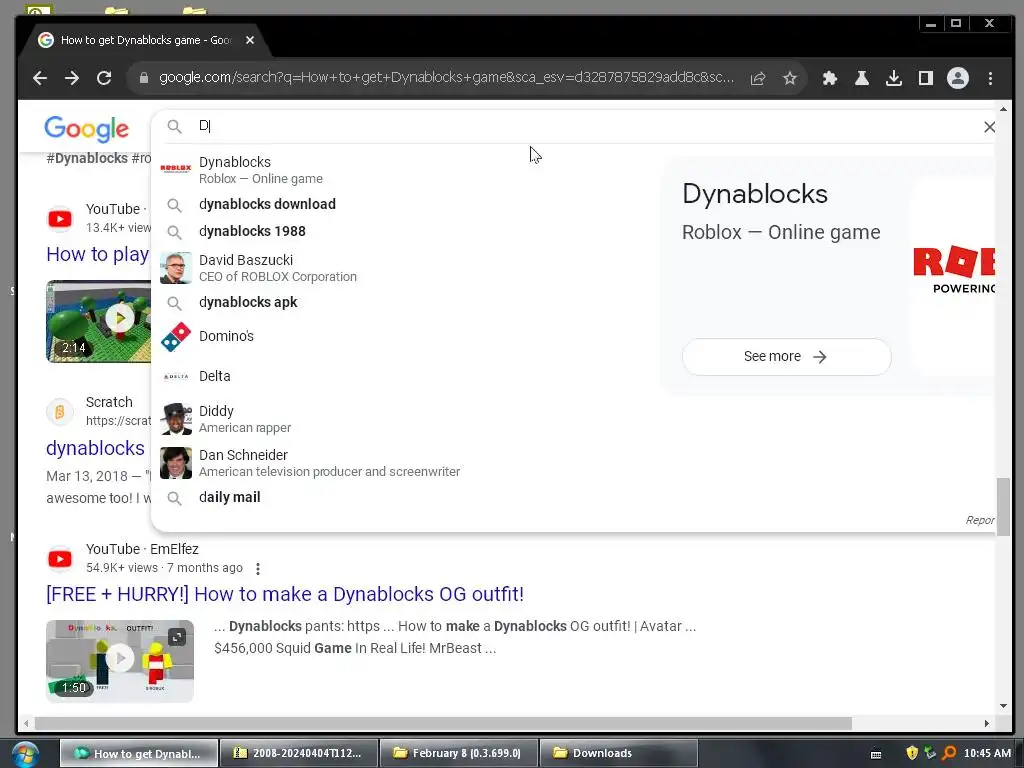Close the Google search tab
The width and height of the screenshot is (1024, 768).
(x=249, y=40)
